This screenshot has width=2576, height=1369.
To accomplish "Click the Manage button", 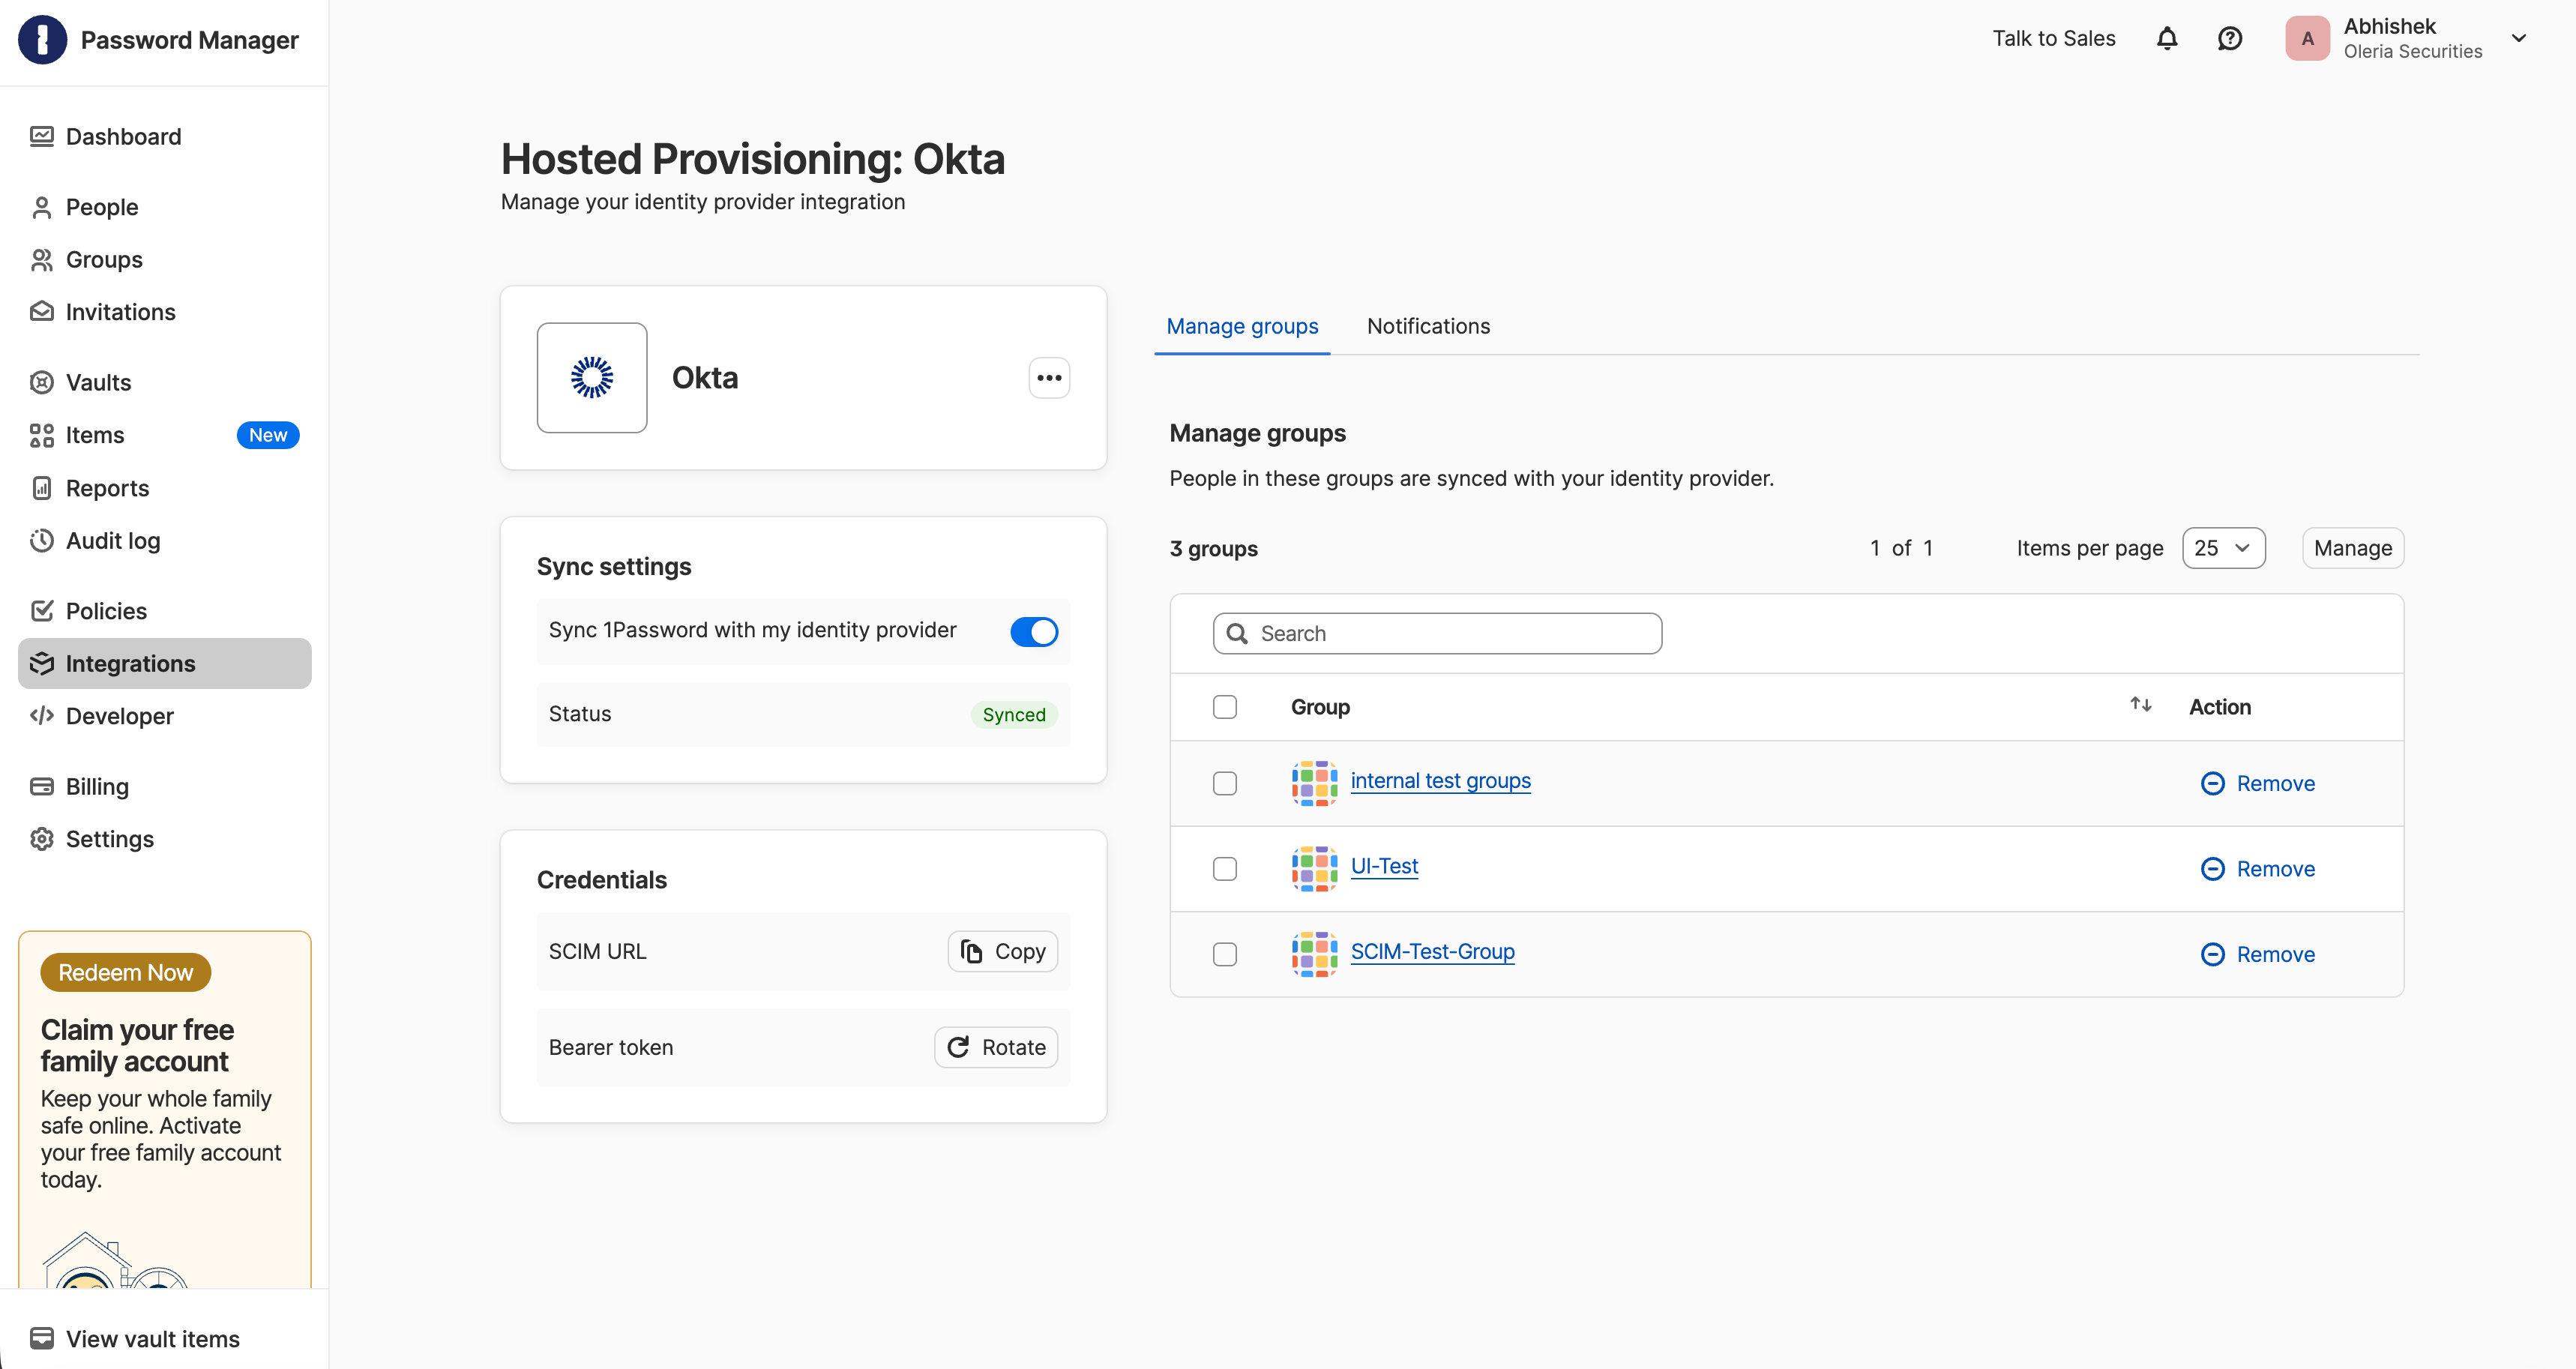I will 2353,548.
